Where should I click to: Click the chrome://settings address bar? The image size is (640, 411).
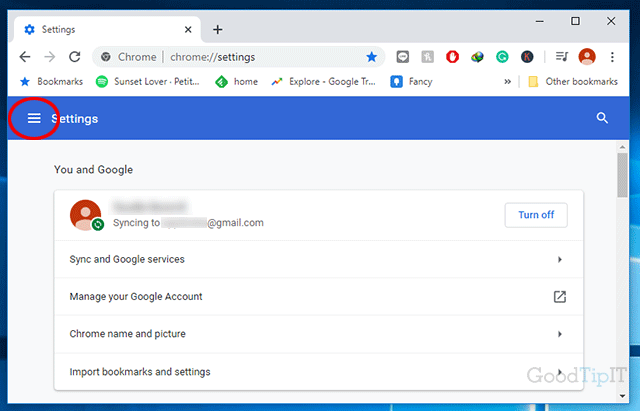tap(239, 57)
